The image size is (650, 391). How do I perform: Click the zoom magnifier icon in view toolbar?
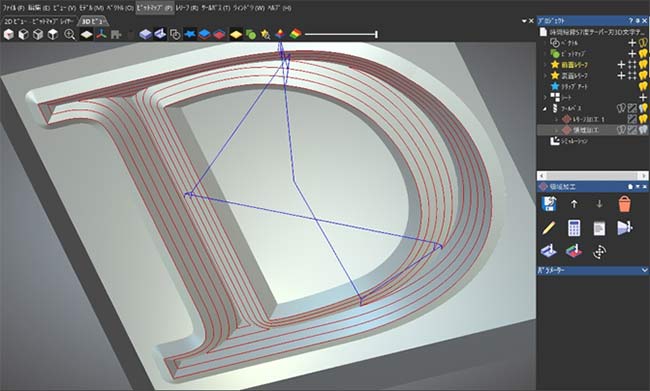click(x=70, y=34)
